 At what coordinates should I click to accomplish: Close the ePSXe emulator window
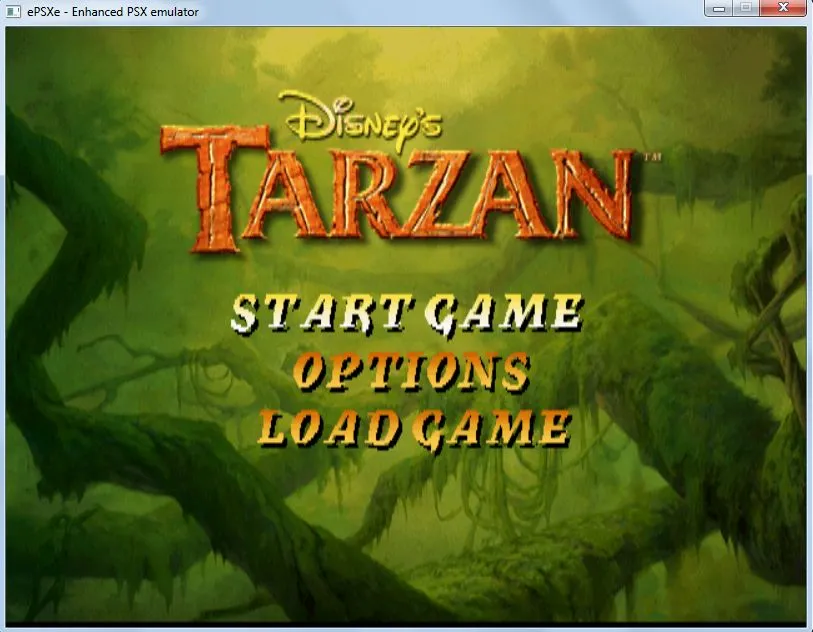[x=783, y=8]
